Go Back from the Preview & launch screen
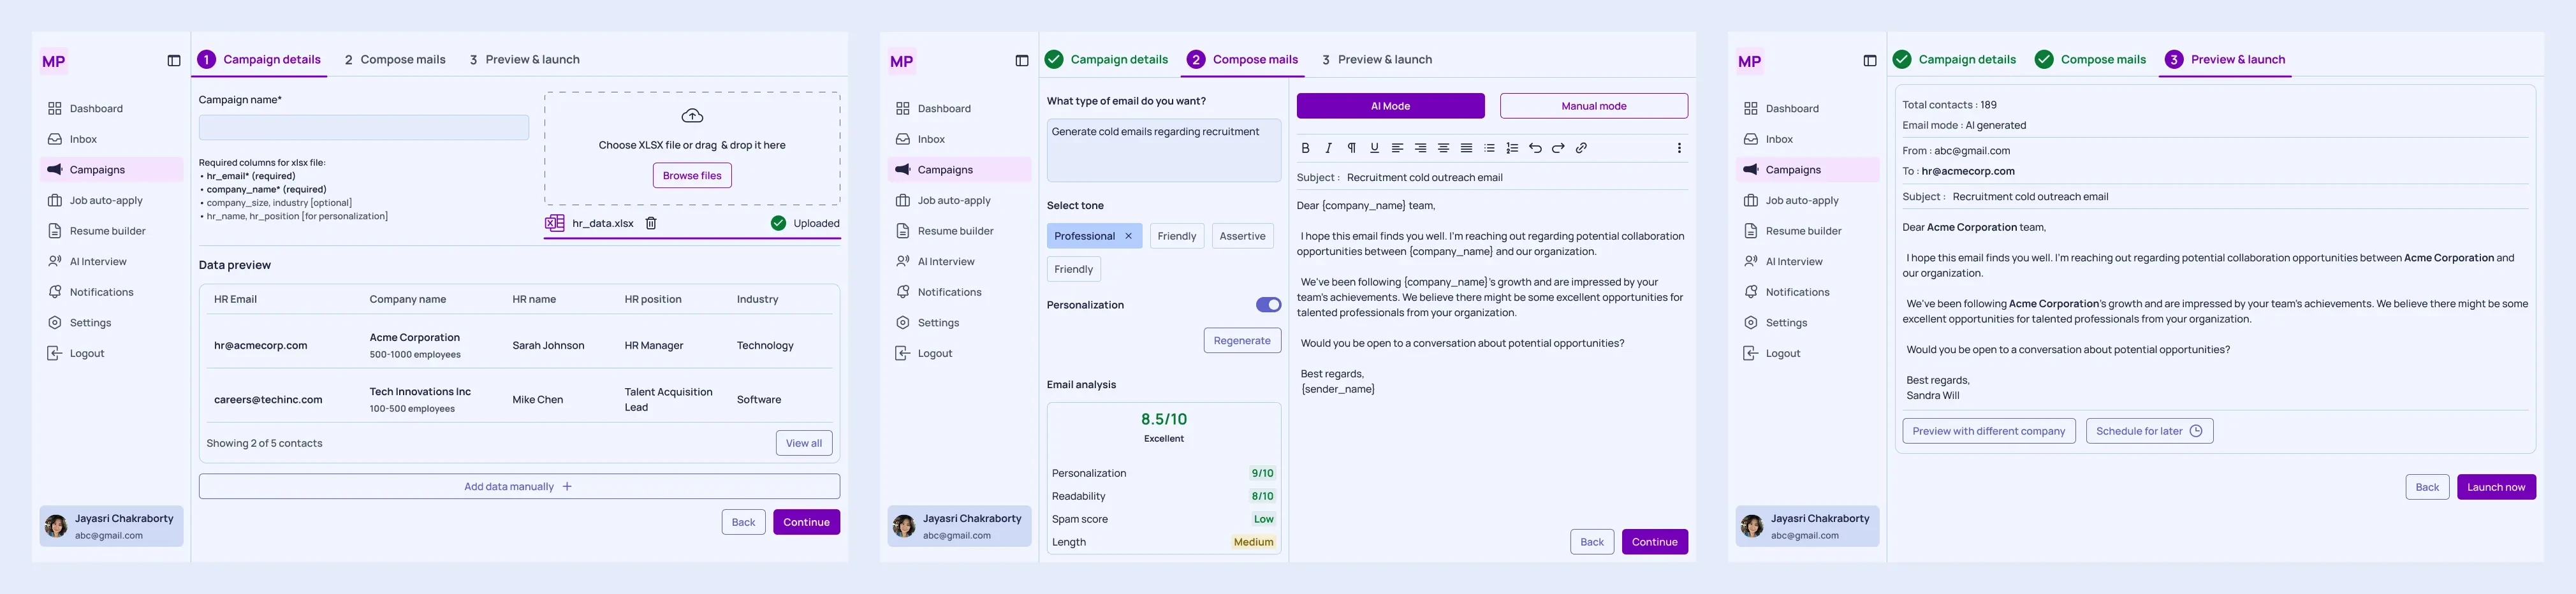This screenshot has height=594, width=2576. 2427,487
